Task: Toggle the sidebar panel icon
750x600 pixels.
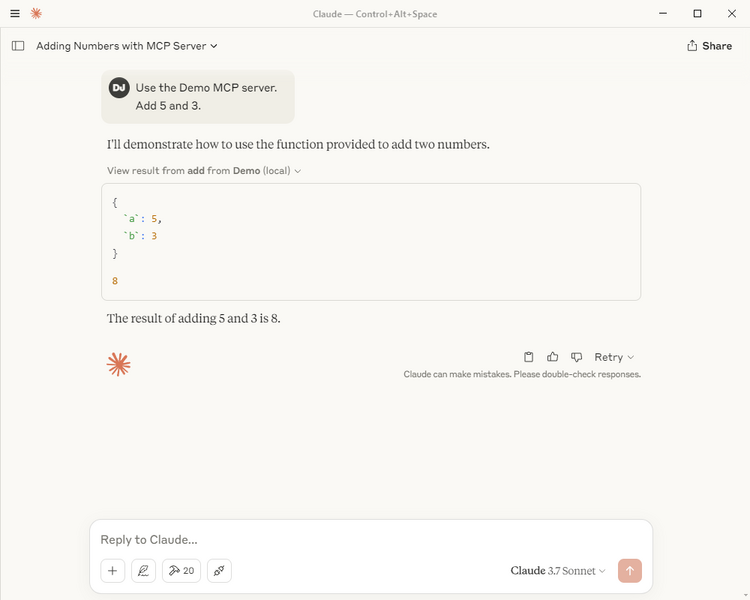Action: (x=18, y=46)
